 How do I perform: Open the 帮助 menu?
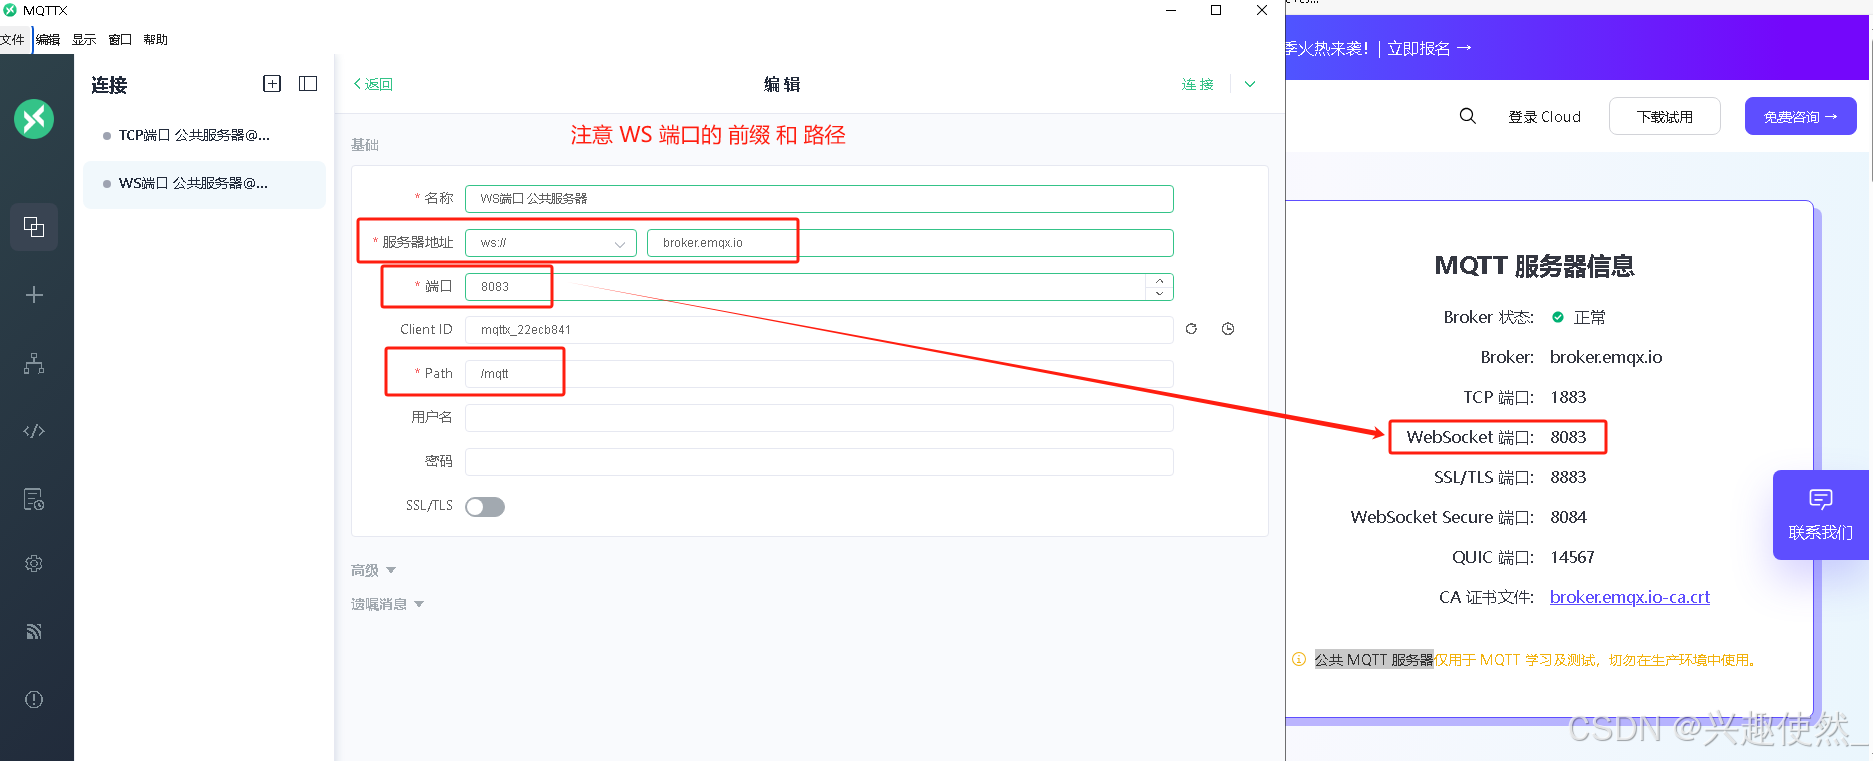point(155,40)
